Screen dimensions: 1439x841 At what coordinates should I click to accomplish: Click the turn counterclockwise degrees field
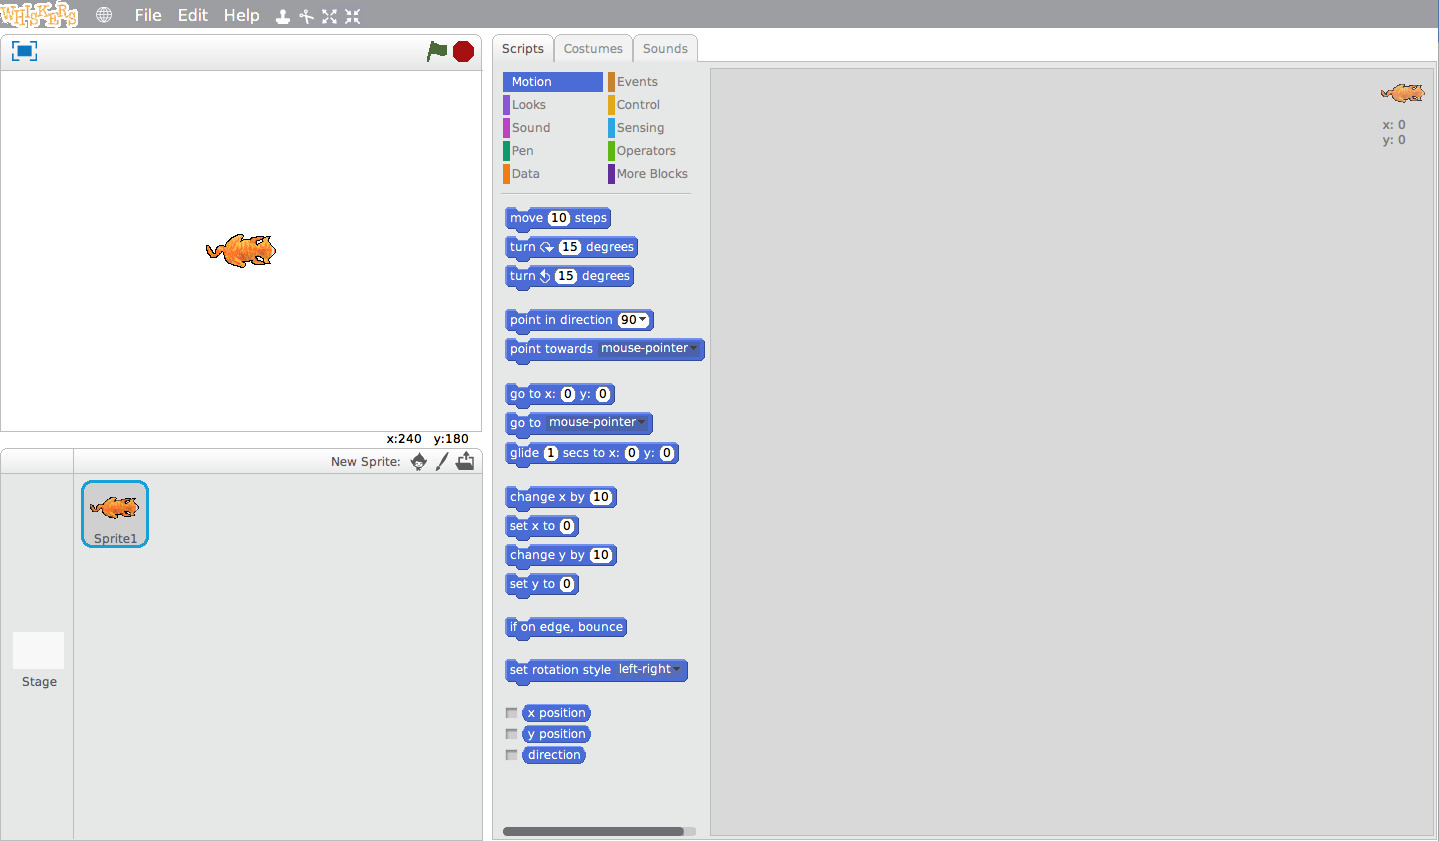click(566, 276)
